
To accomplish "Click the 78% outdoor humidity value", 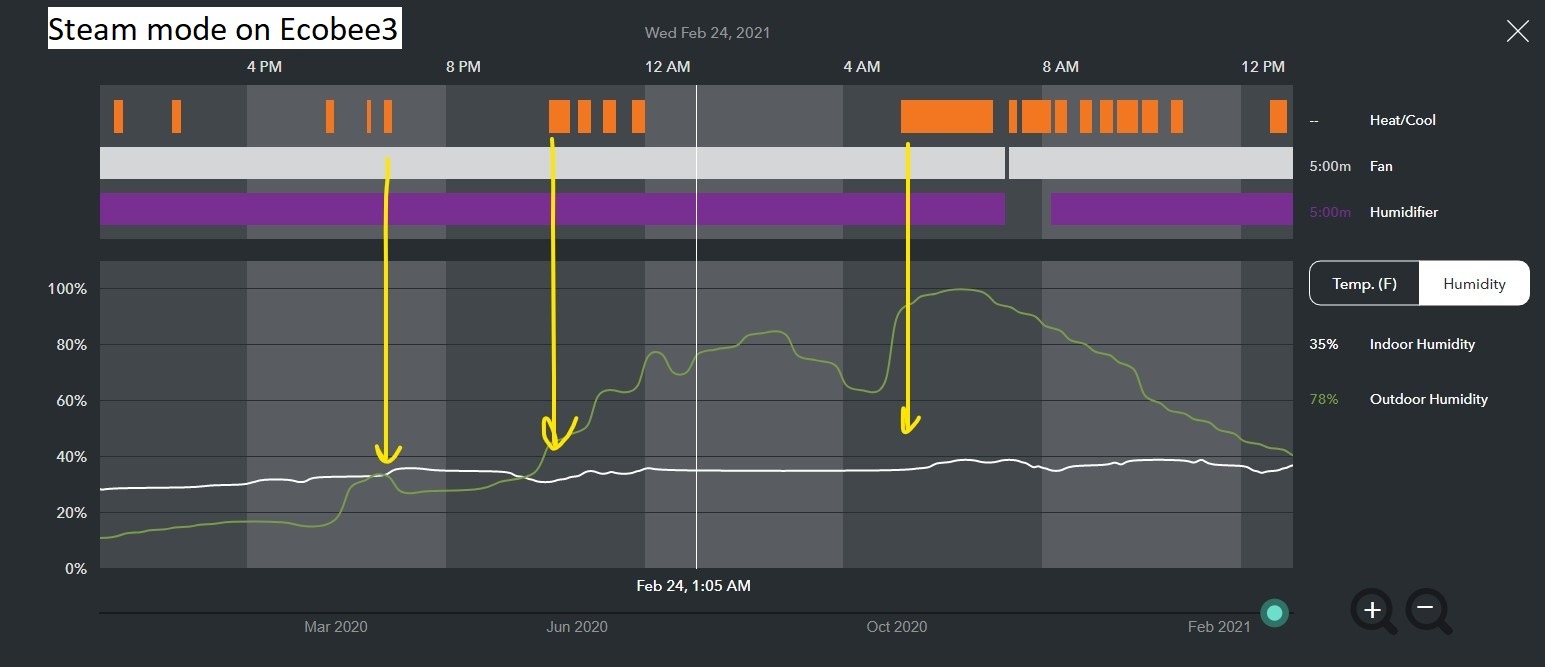I will tap(1323, 399).
